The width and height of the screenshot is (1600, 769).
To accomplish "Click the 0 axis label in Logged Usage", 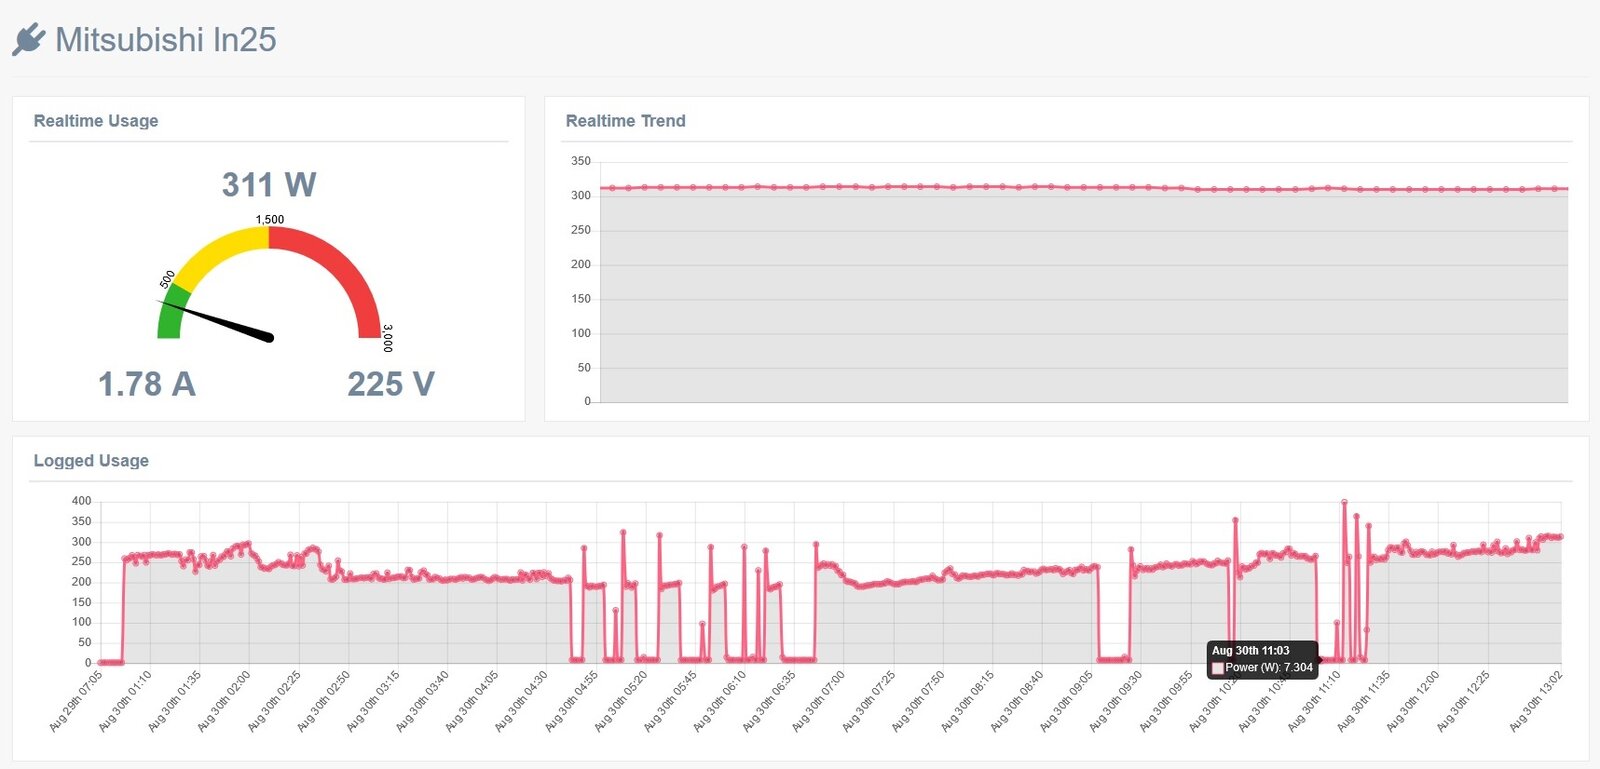I will pos(88,663).
